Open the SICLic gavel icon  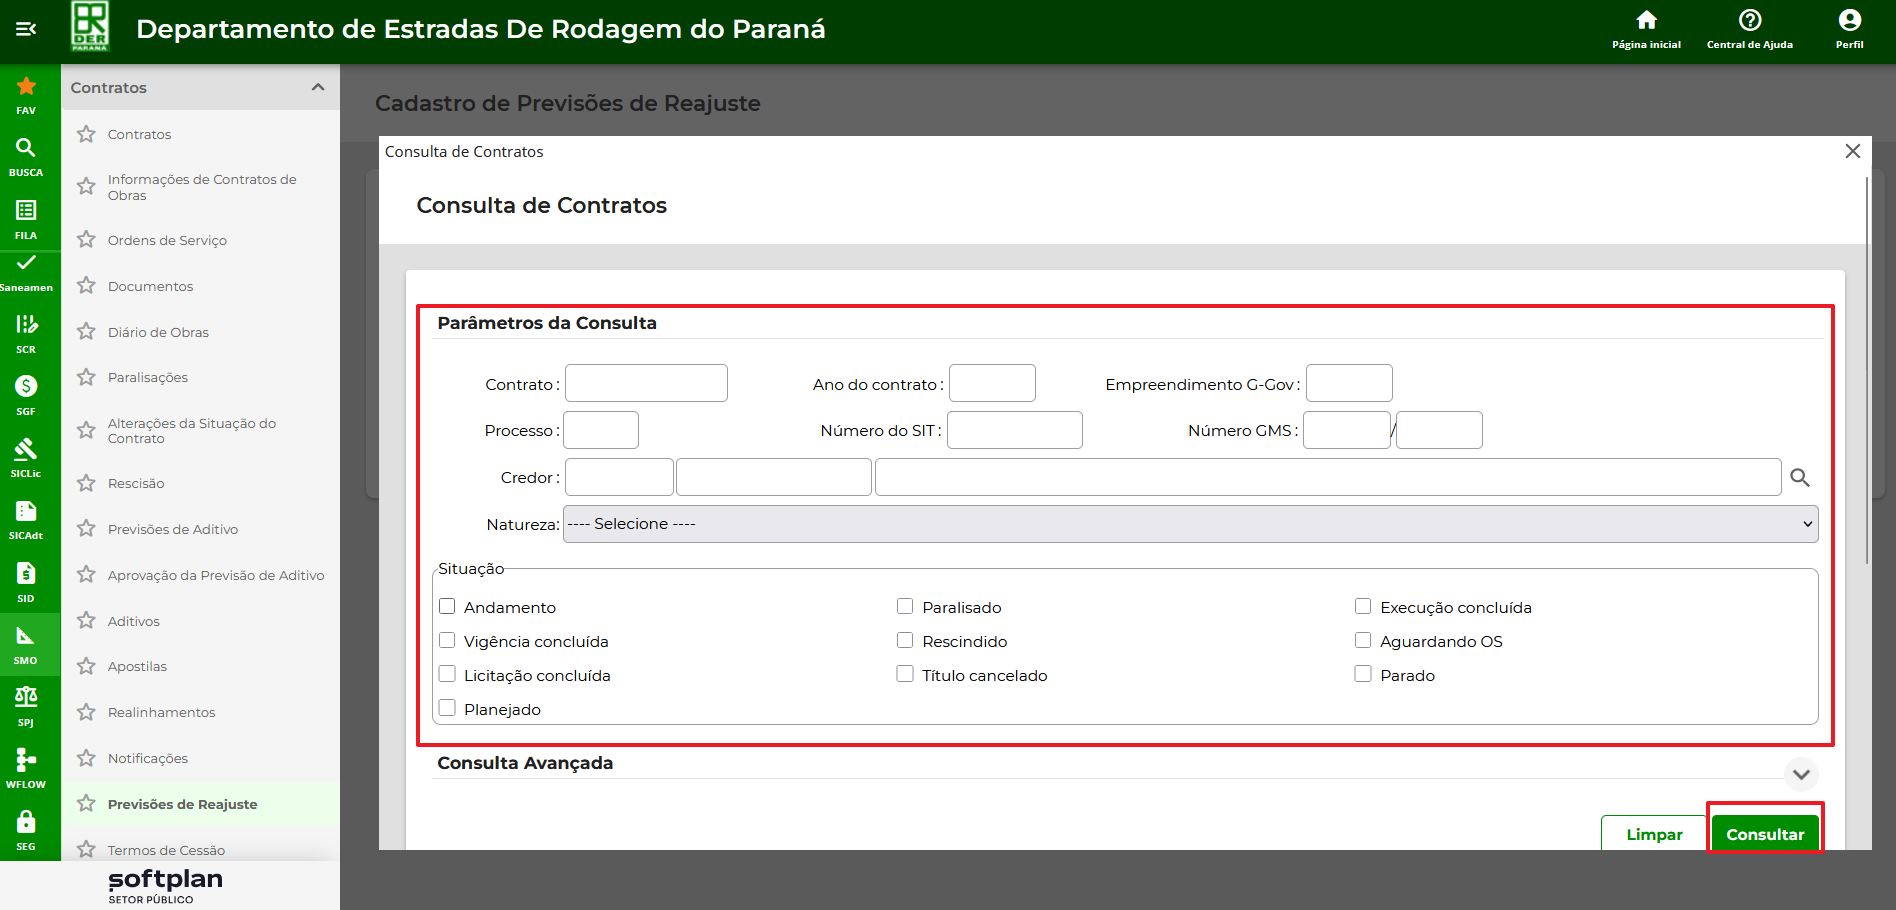click(x=26, y=449)
